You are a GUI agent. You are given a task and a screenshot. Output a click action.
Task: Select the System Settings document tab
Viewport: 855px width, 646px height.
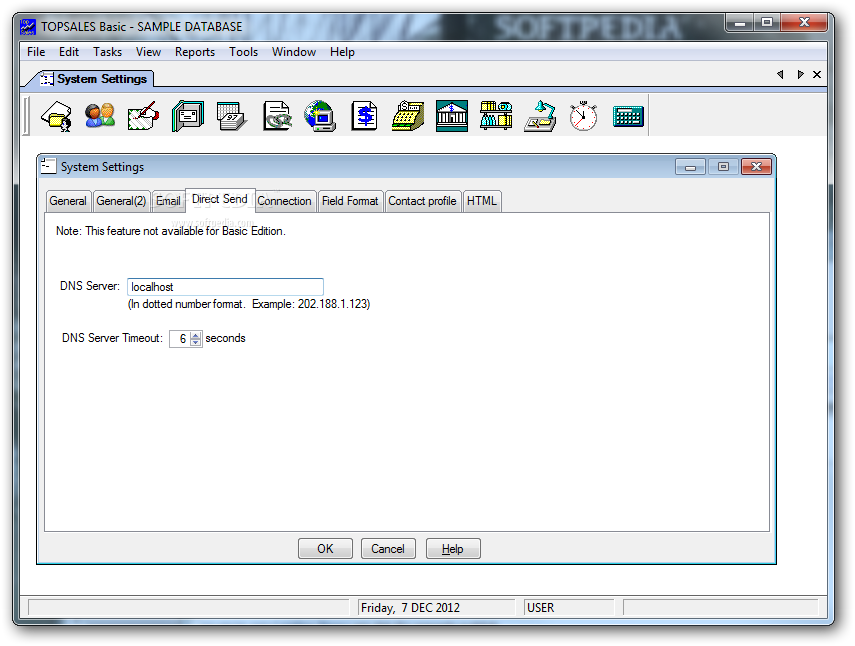tap(96, 79)
